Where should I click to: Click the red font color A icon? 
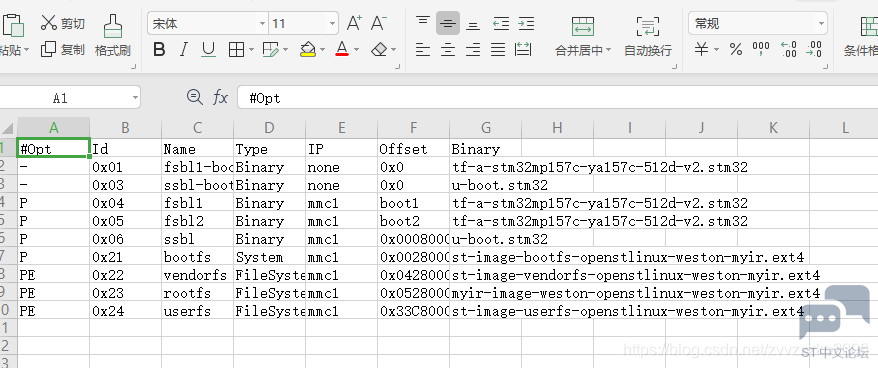coord(342,50)
